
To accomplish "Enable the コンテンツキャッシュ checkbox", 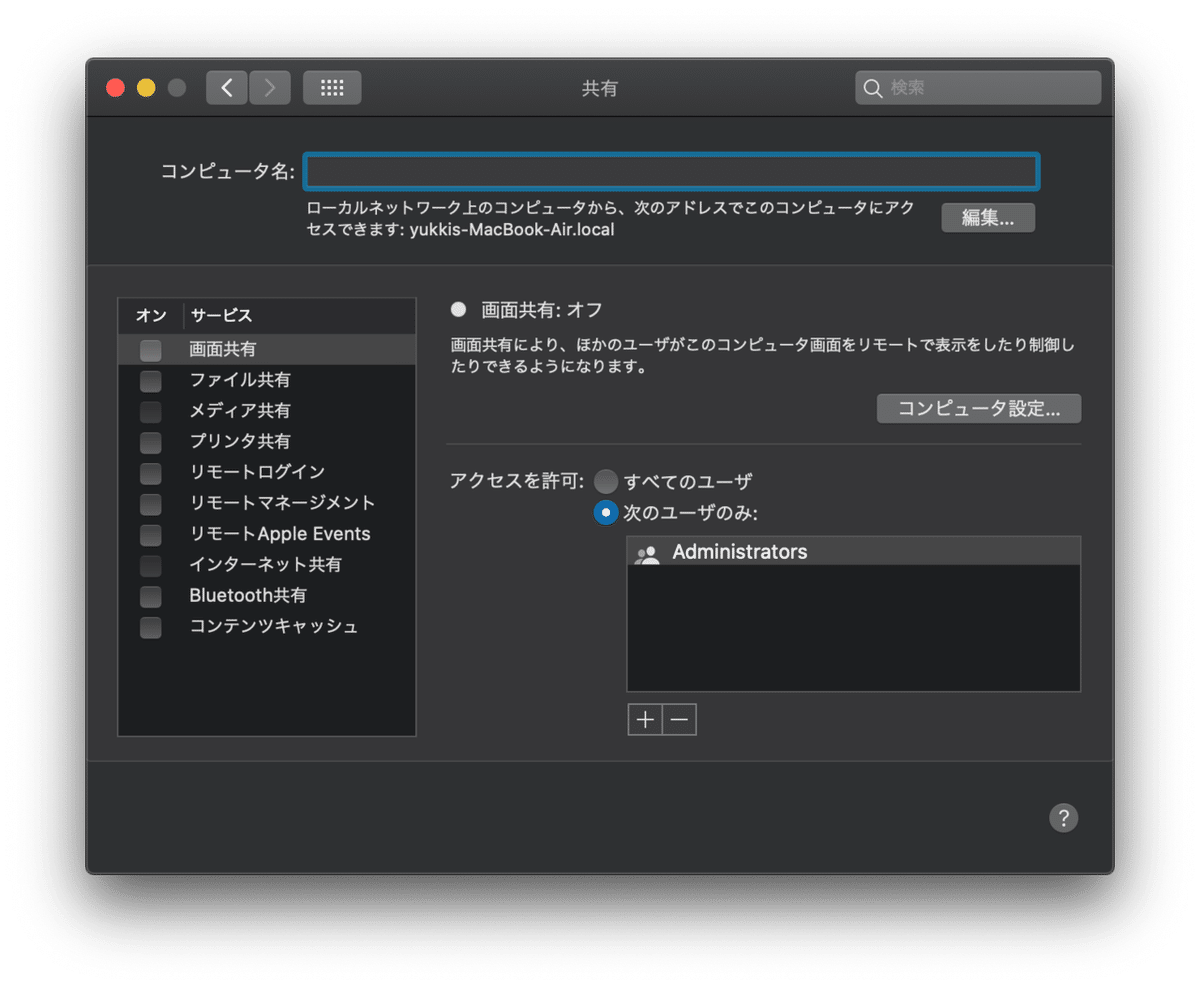I will tap(151, 628).
